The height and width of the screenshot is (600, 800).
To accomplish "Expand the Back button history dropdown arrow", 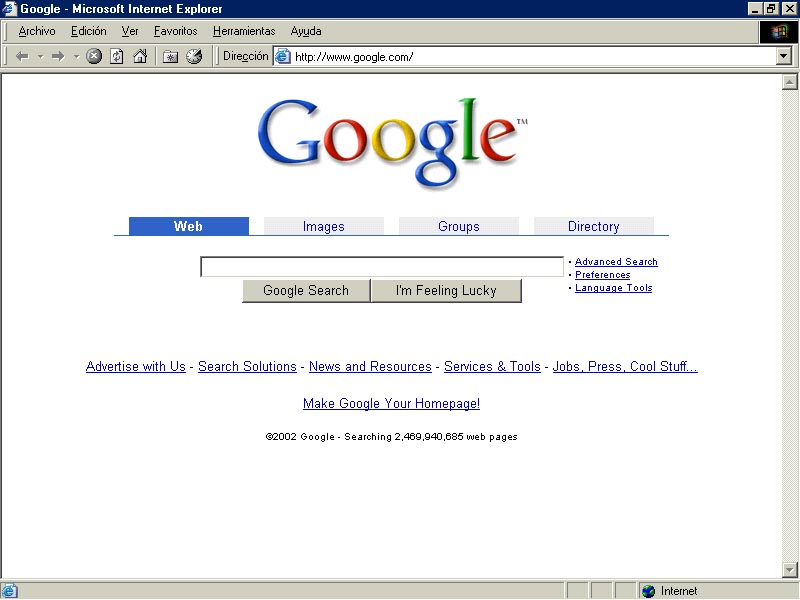I will pos(40,57).
